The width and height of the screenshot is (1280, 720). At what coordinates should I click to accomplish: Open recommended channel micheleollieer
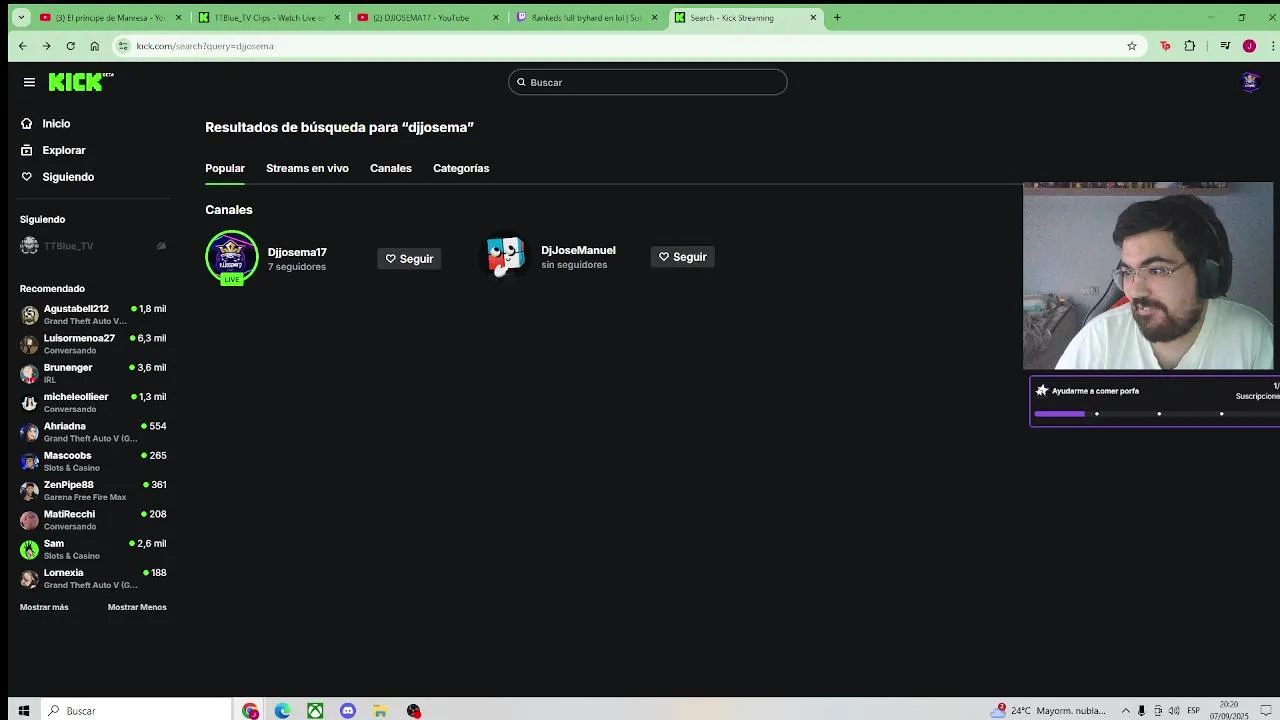93,402
